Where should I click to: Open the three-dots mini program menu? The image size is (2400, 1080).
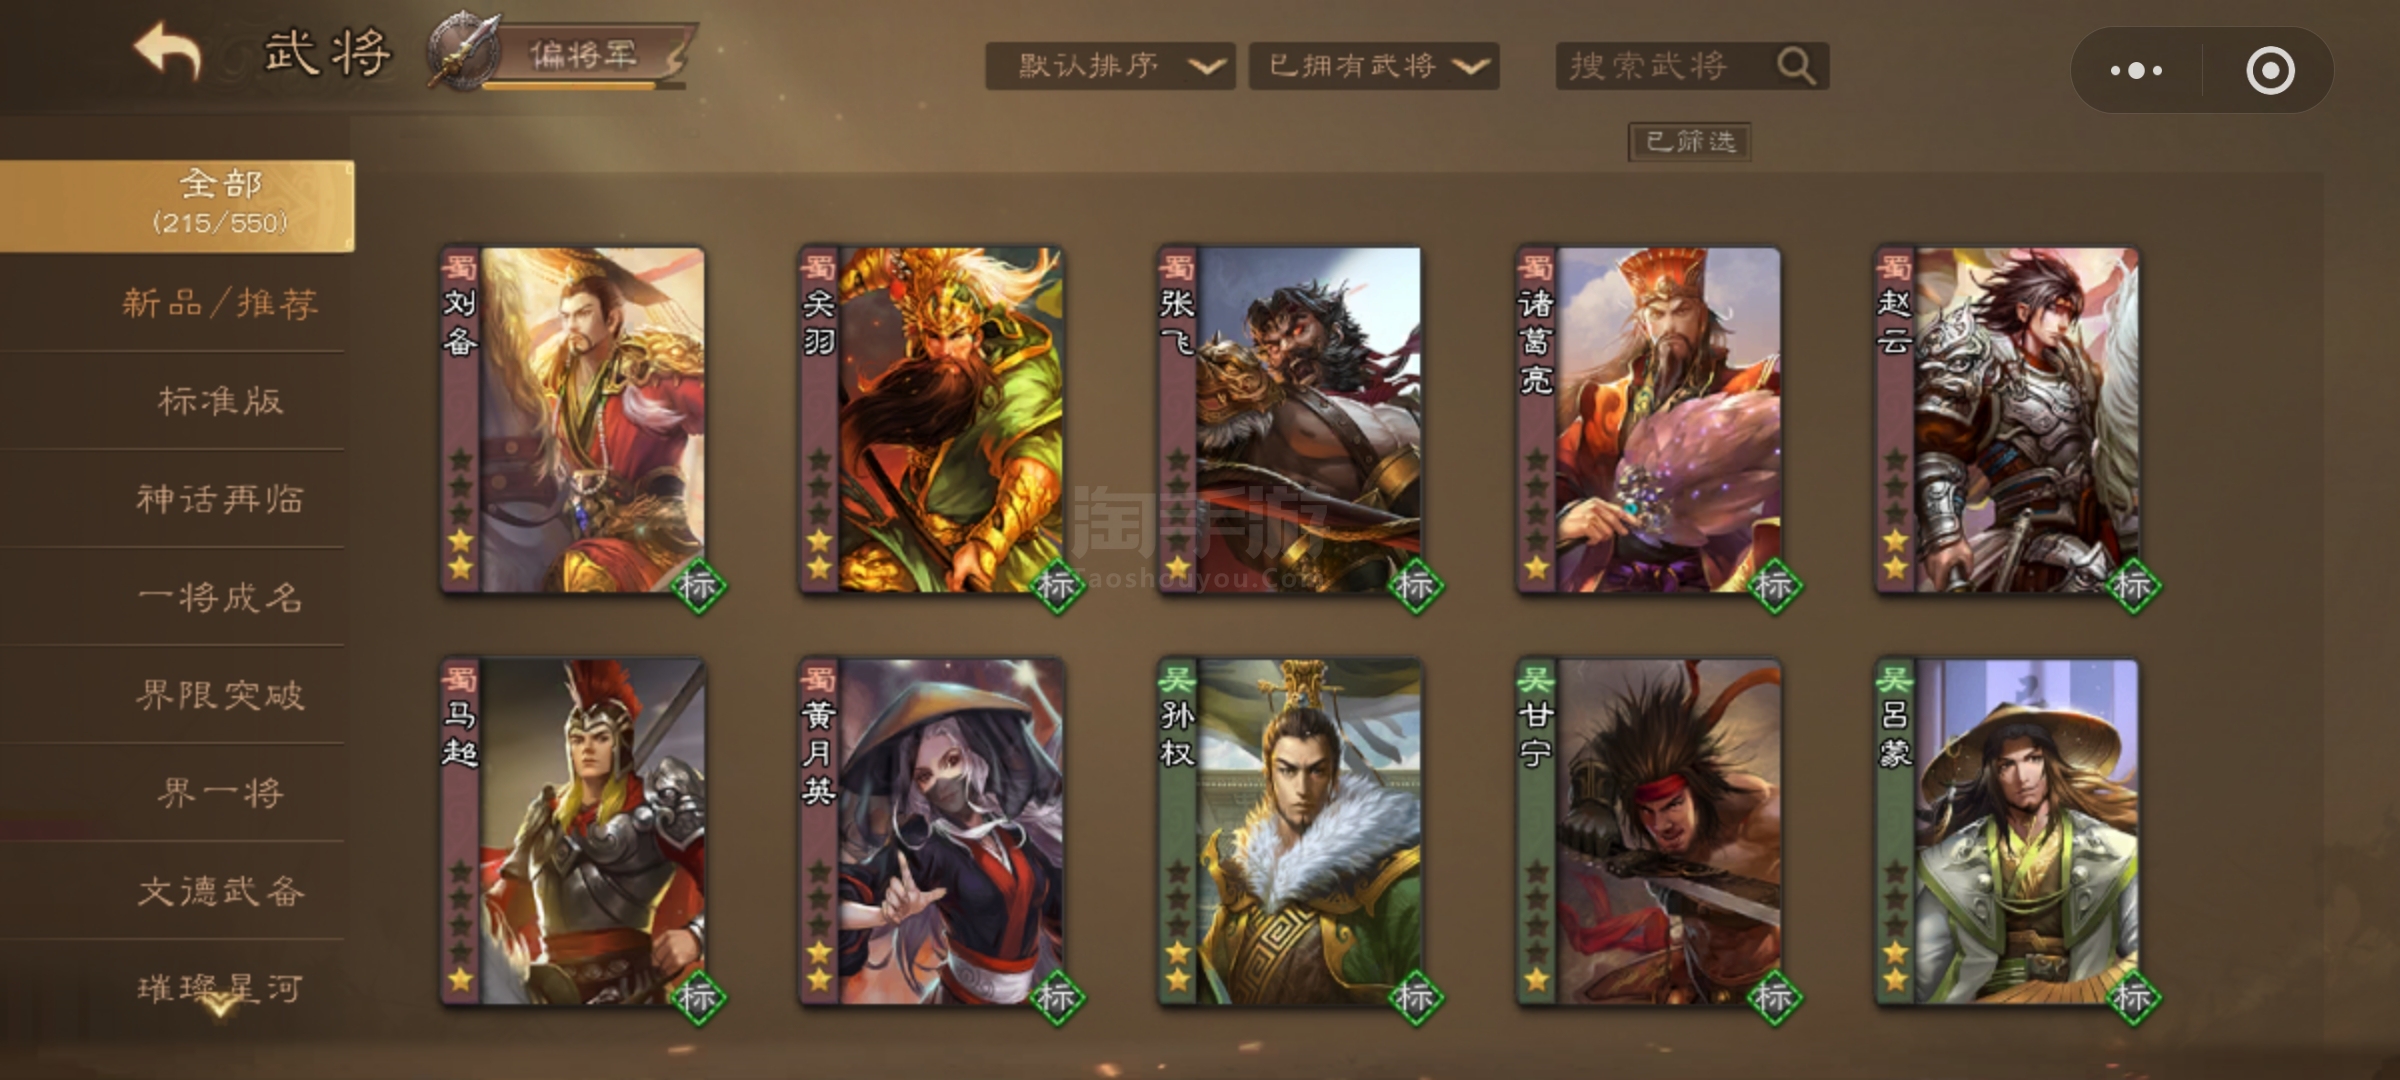tap(2135, 70)
